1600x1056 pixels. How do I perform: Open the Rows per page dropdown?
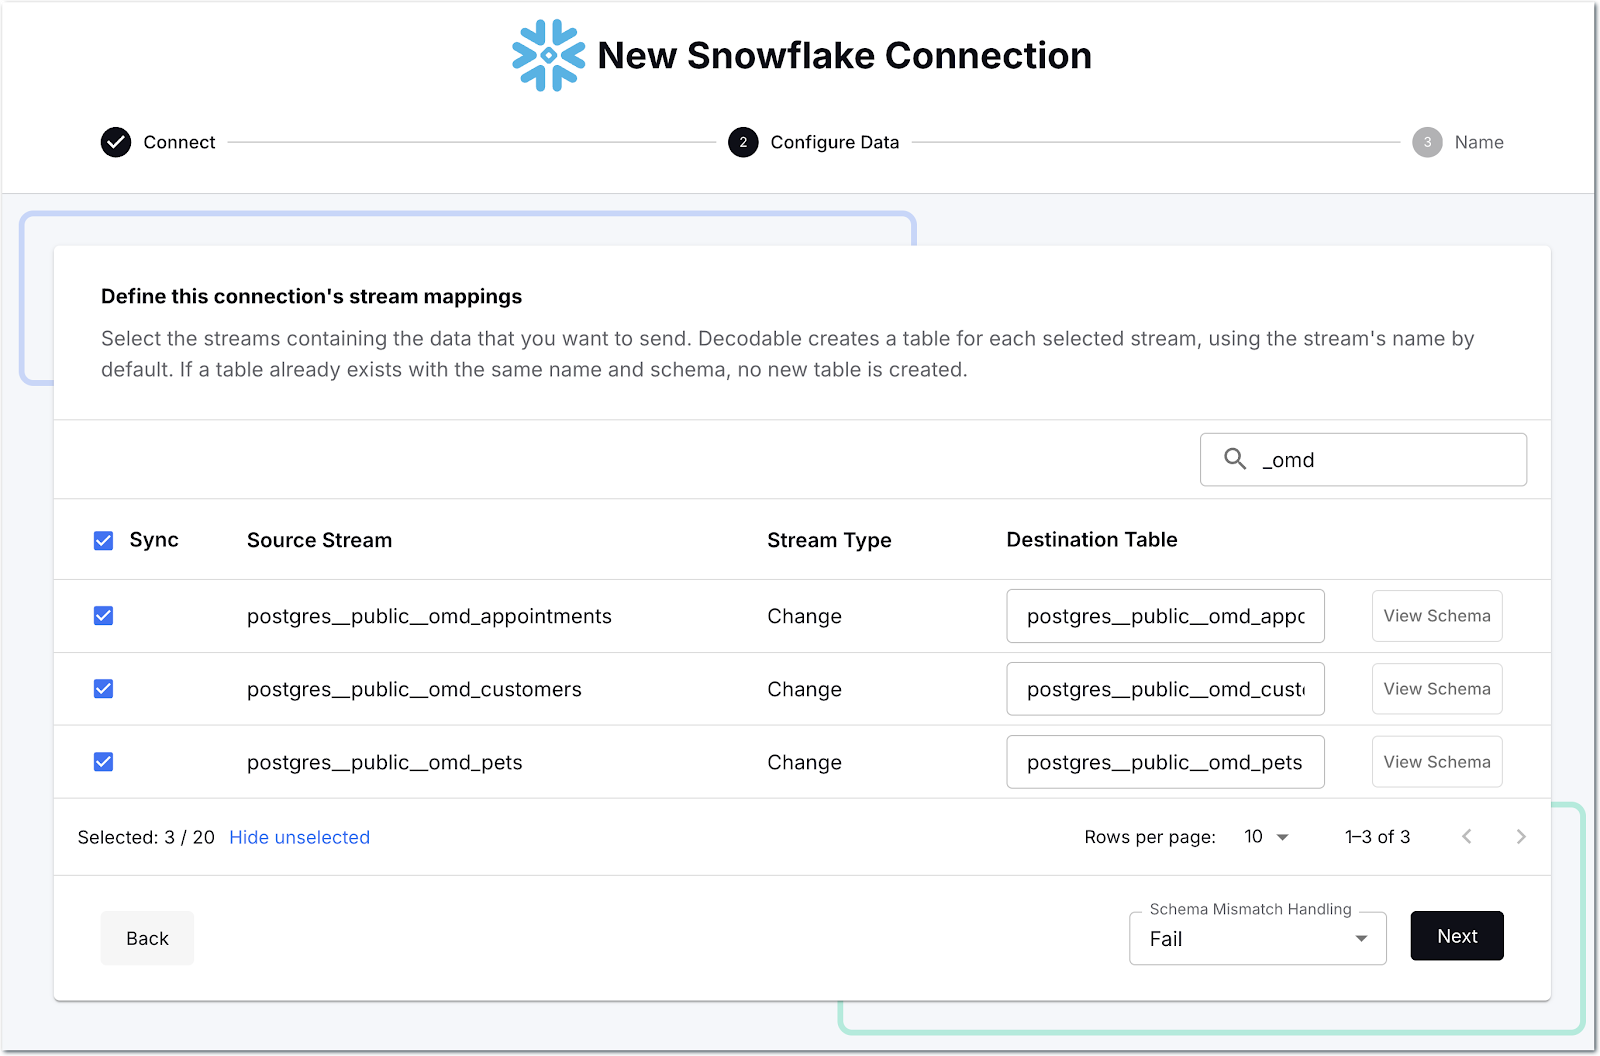click(x=1266, y=837)
